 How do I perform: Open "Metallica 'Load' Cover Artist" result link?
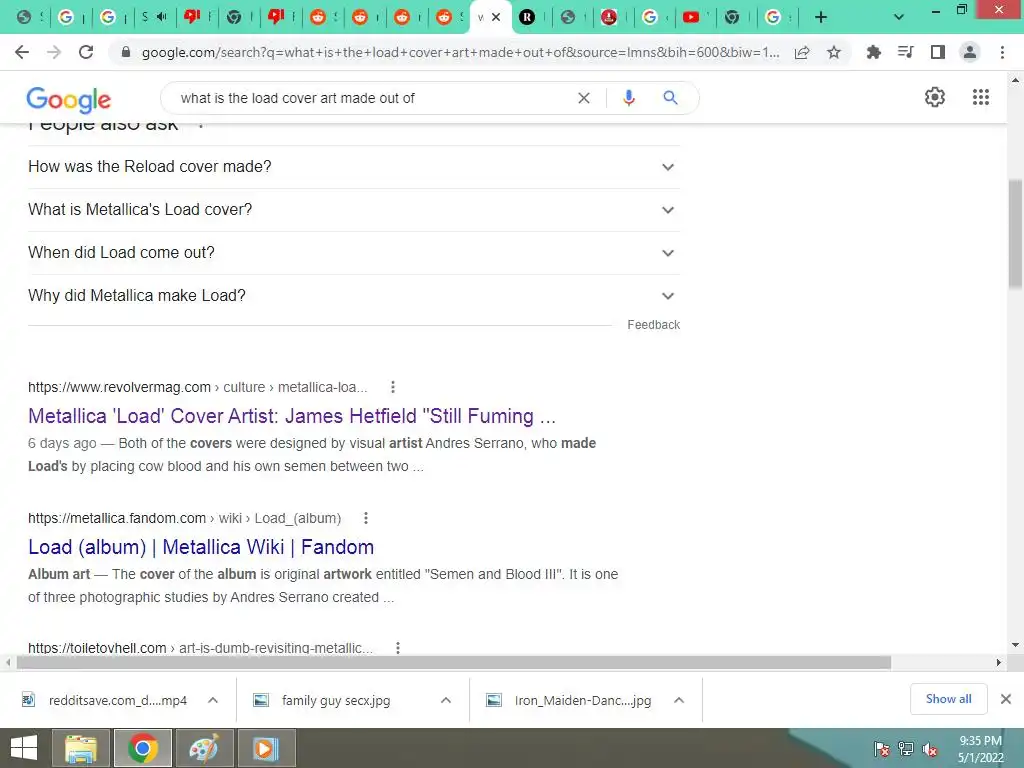[292, 416]
